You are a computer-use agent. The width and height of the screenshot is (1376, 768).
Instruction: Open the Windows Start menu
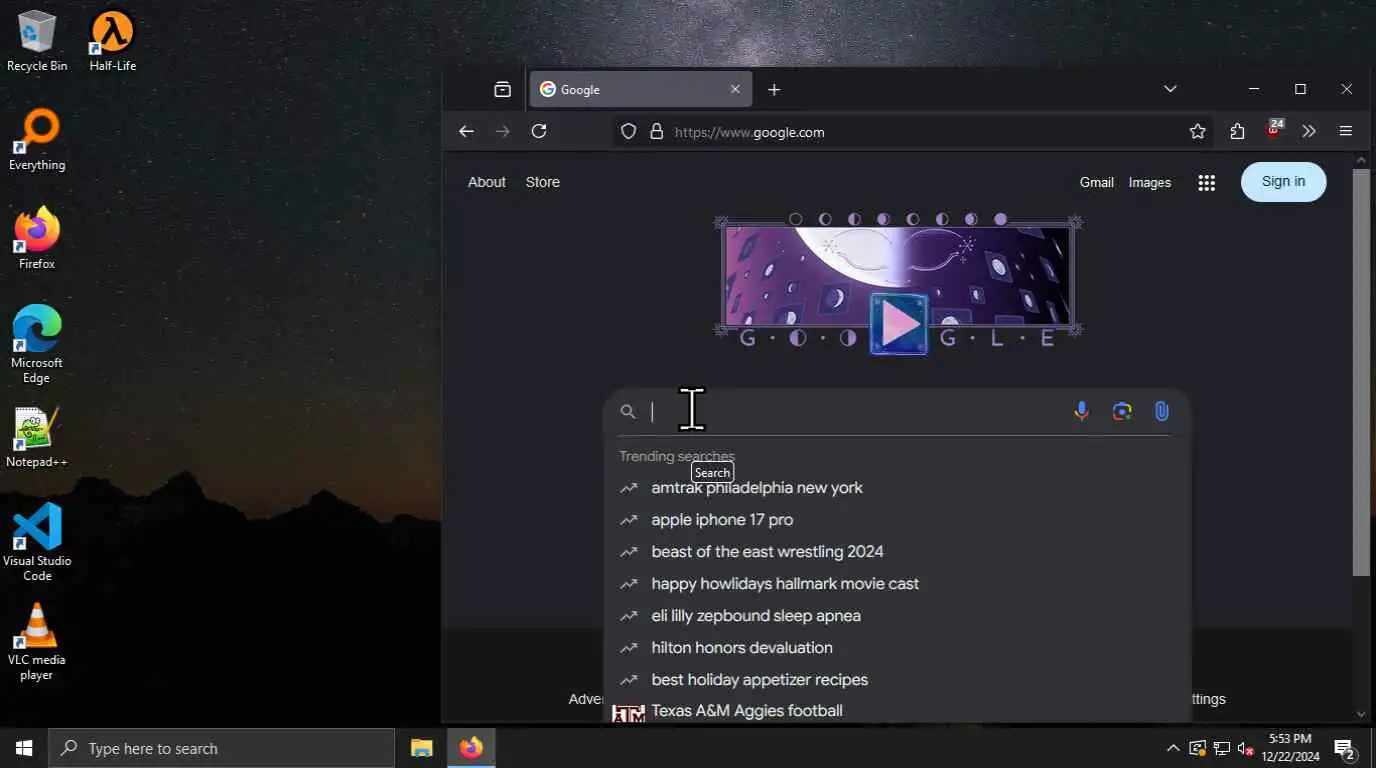tap(24, 748)
